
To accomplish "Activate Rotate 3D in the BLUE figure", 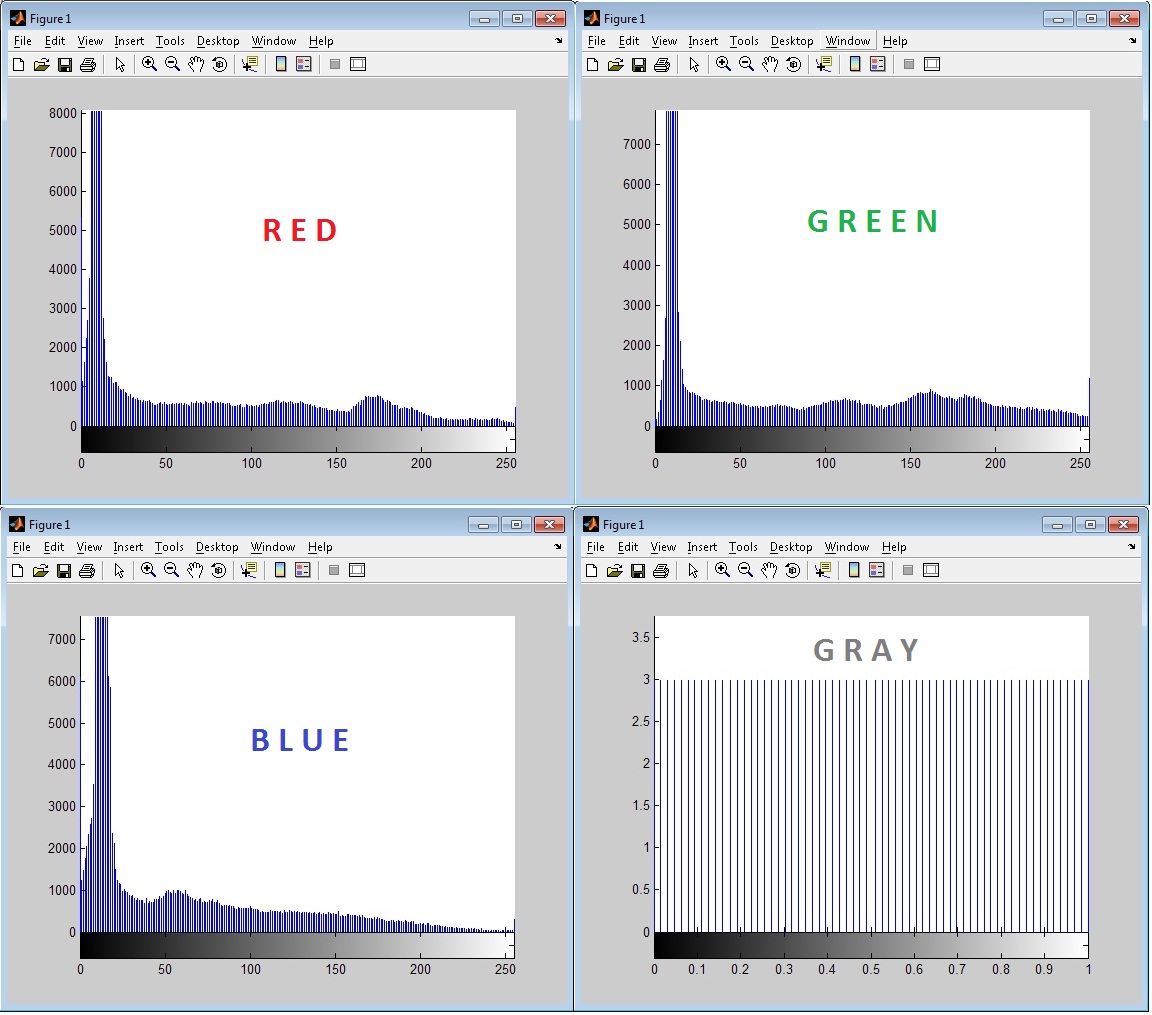I will coord(219,570).
